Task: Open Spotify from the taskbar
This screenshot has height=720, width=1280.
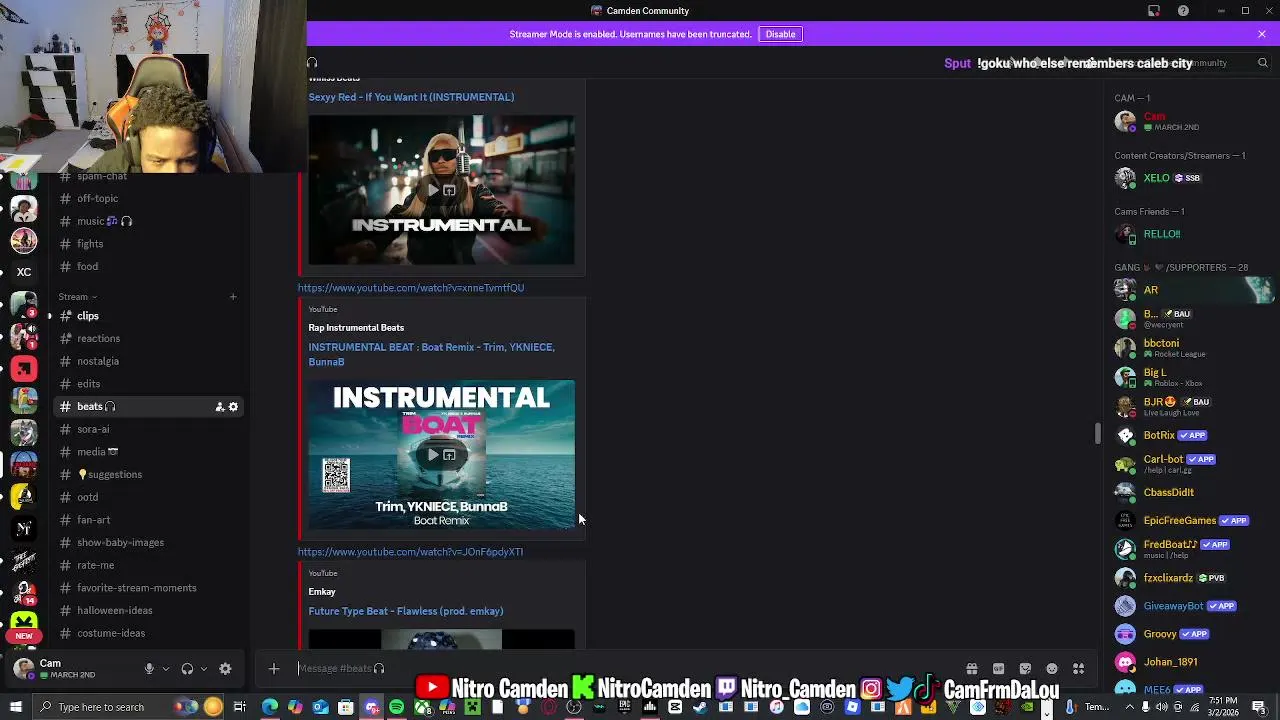Action: point(397,707)
